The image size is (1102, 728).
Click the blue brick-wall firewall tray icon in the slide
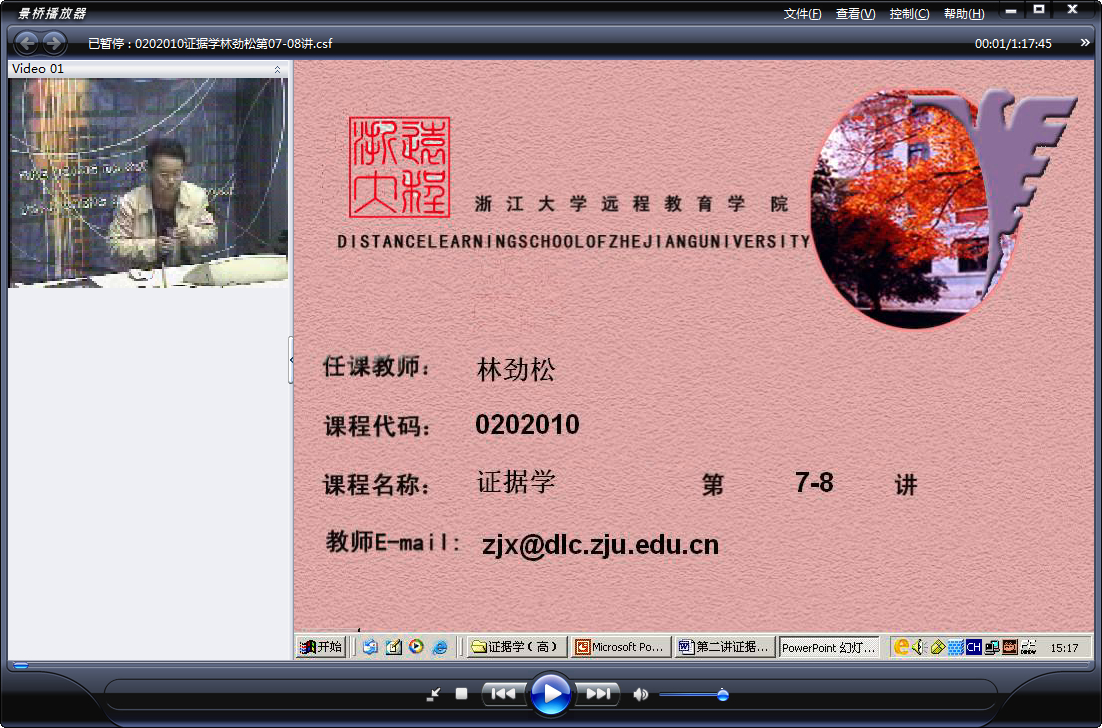955,647
